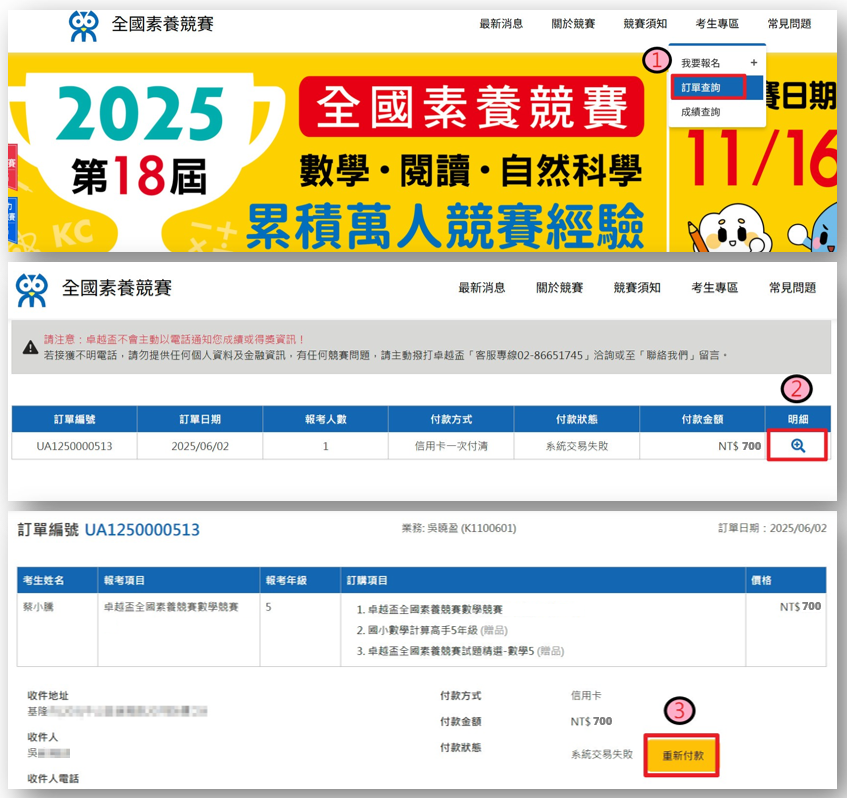Open 關於競賽 on the banner page navigation

point(573,24)
